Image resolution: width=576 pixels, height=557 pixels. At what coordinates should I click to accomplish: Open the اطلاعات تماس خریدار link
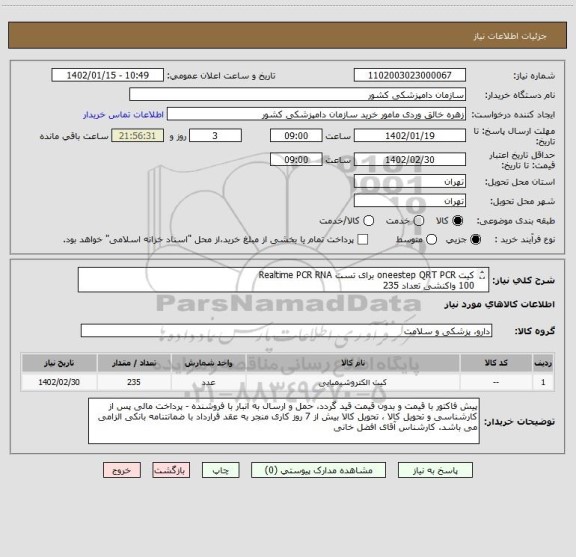[123, 115]
